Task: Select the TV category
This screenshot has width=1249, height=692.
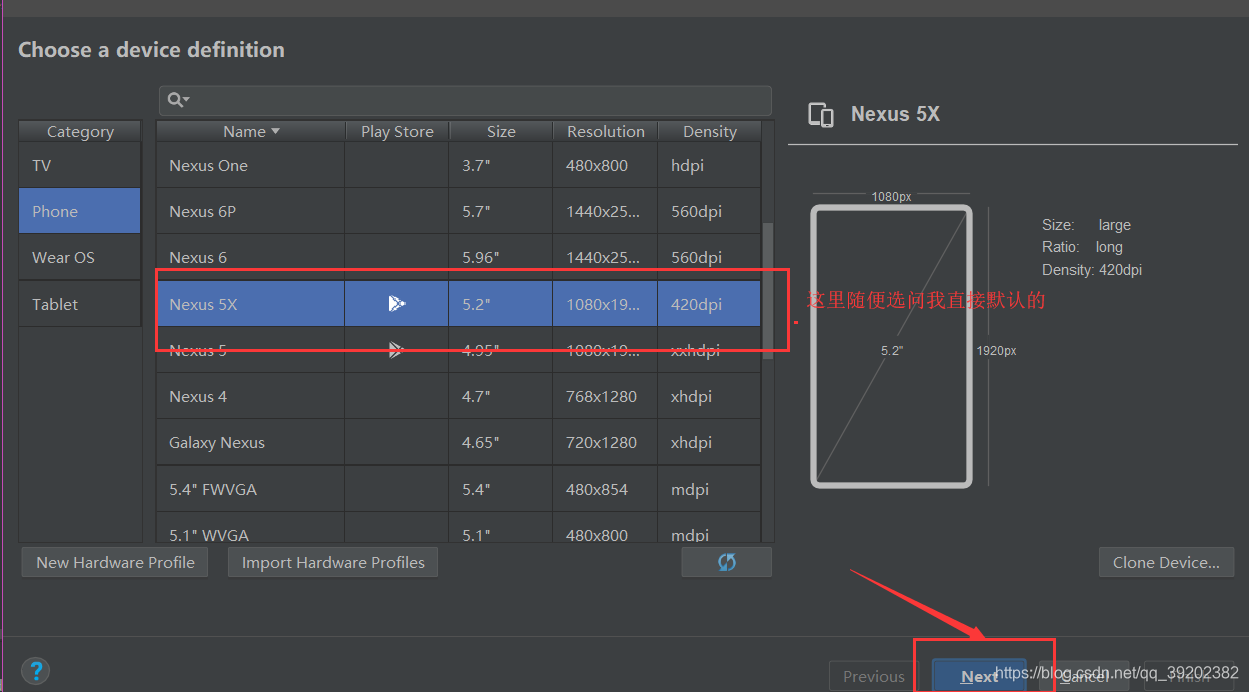Action: tap(80, 165)
